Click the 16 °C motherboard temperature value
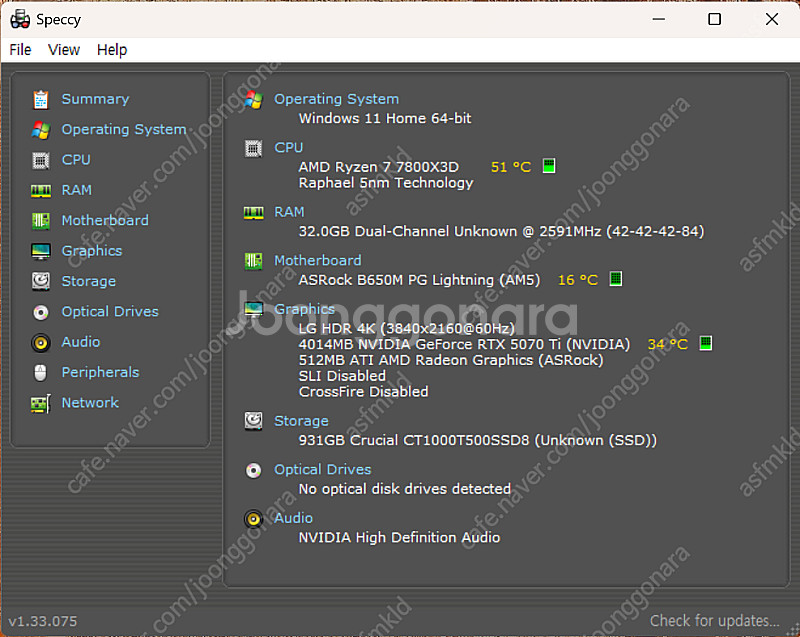The image size is (800, 637). click(x=578, y=280)
